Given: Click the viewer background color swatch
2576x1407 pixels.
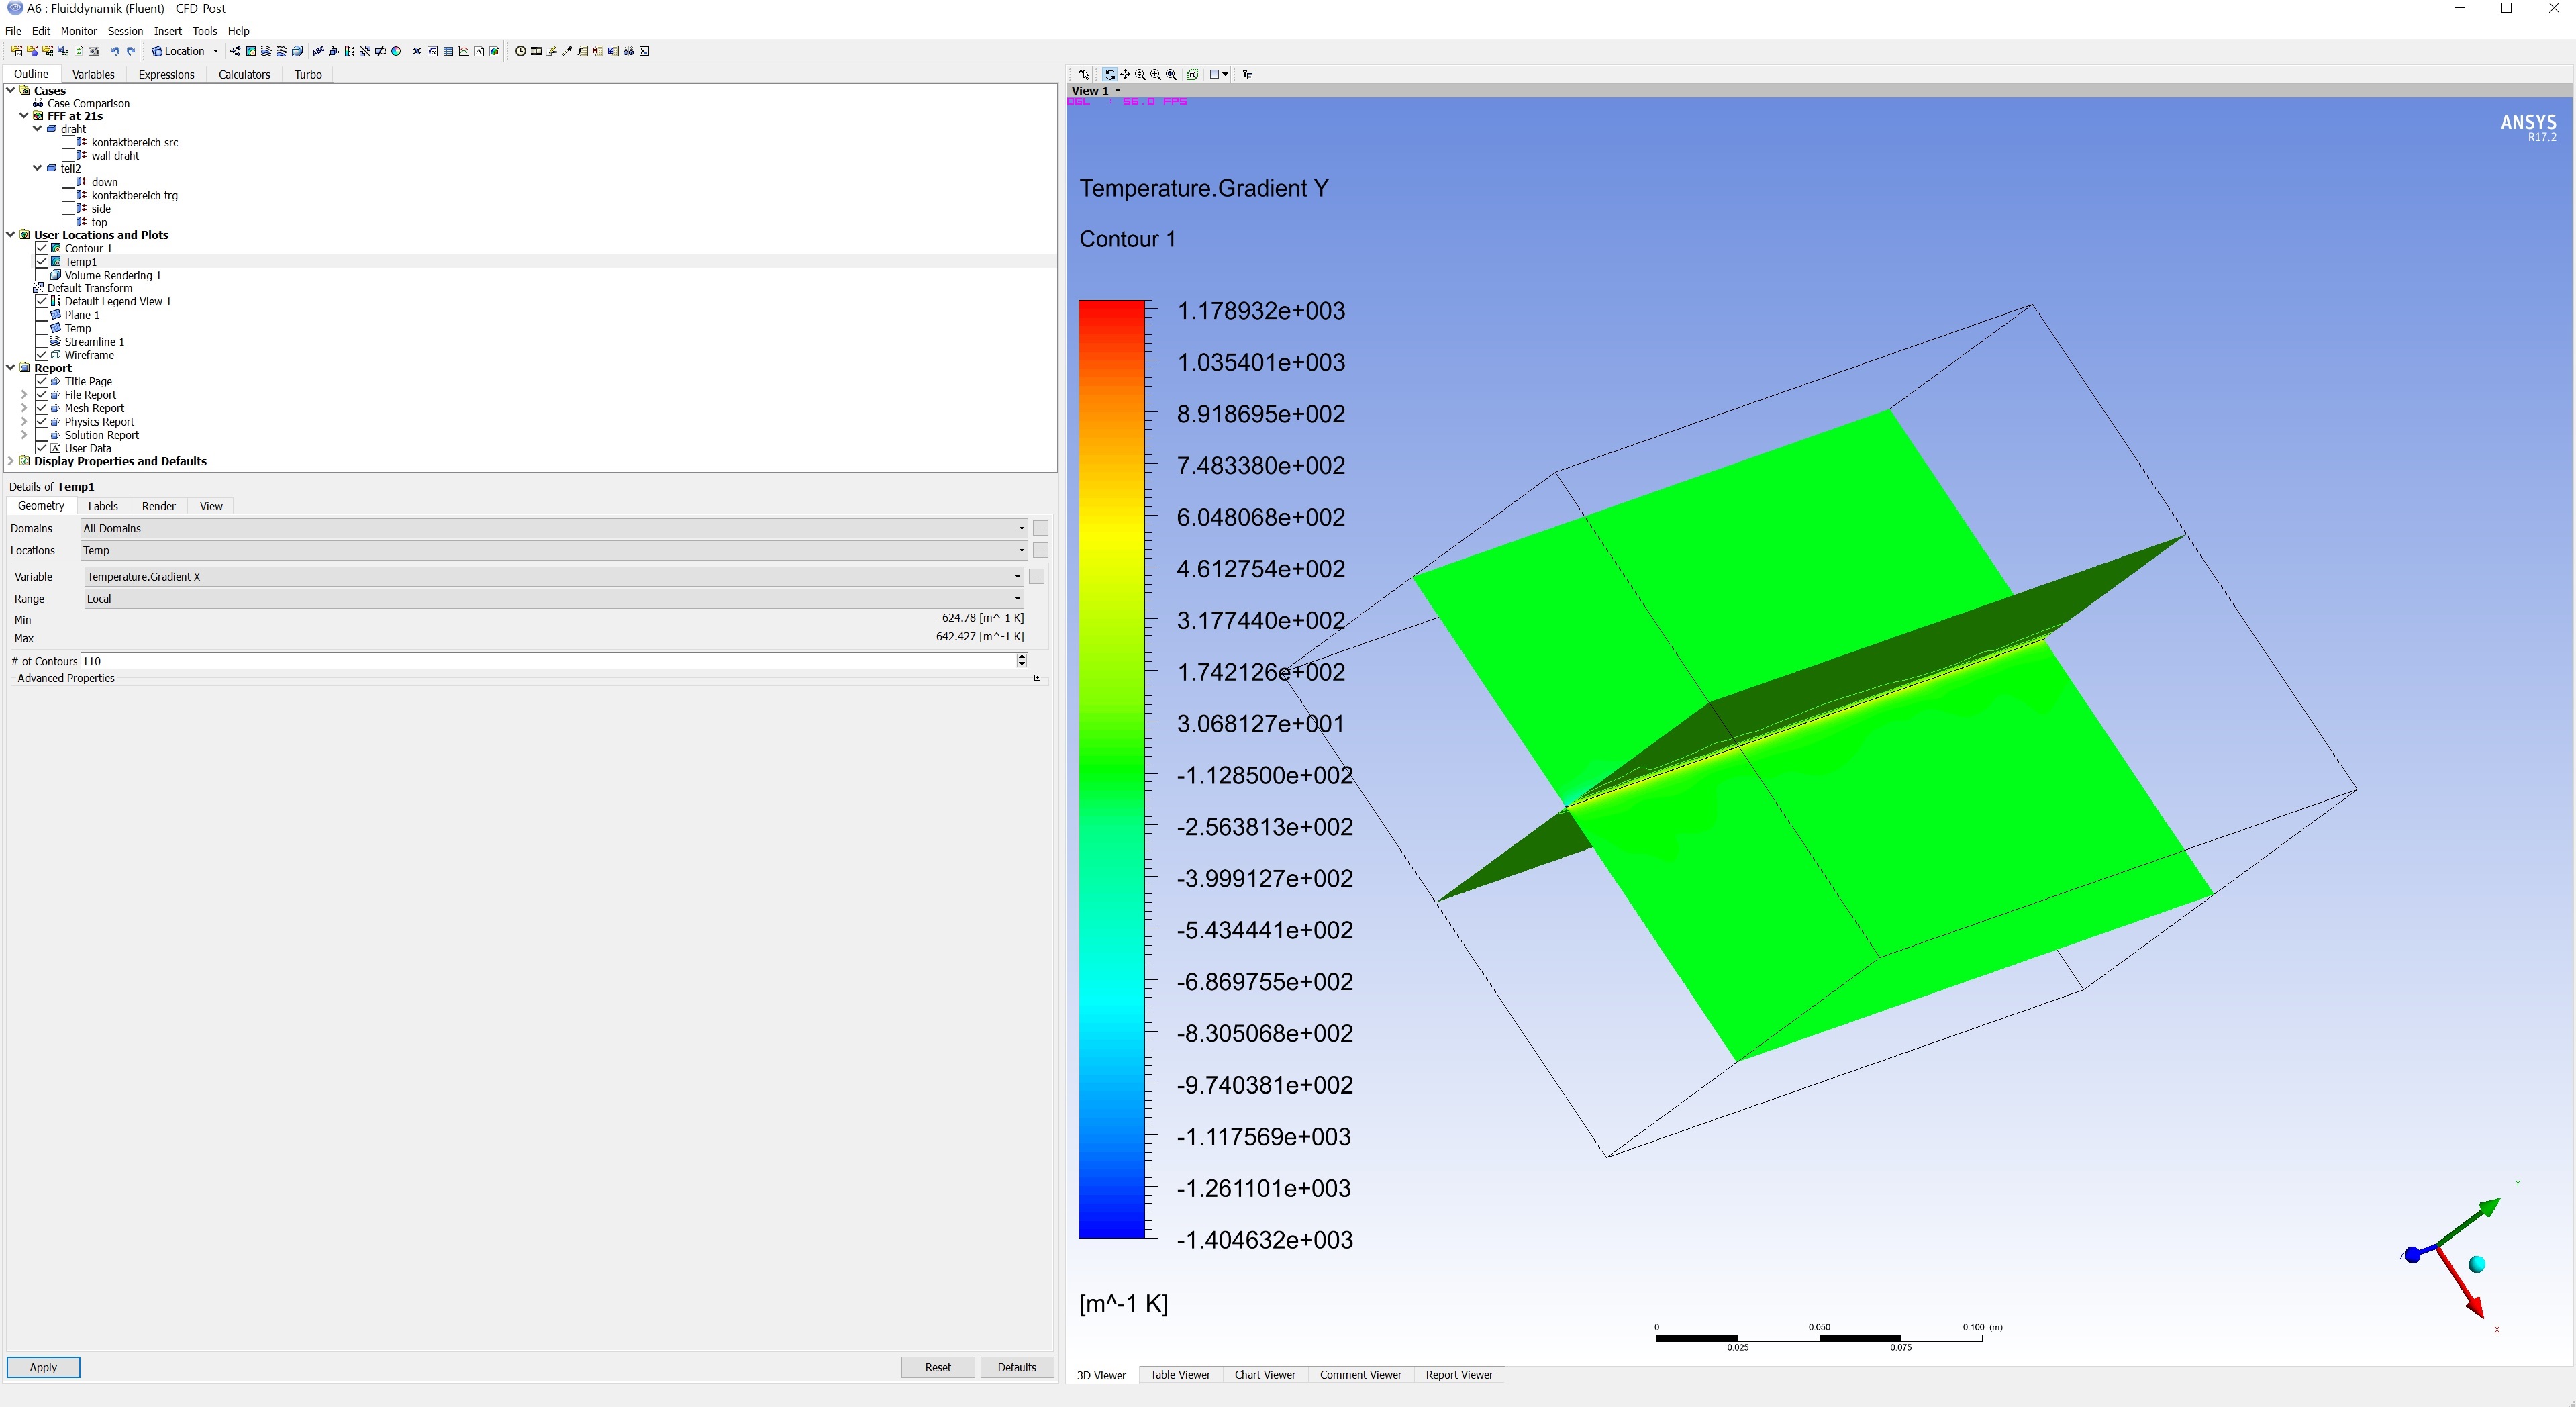Looking at the screenshot, I should 1214,74.
